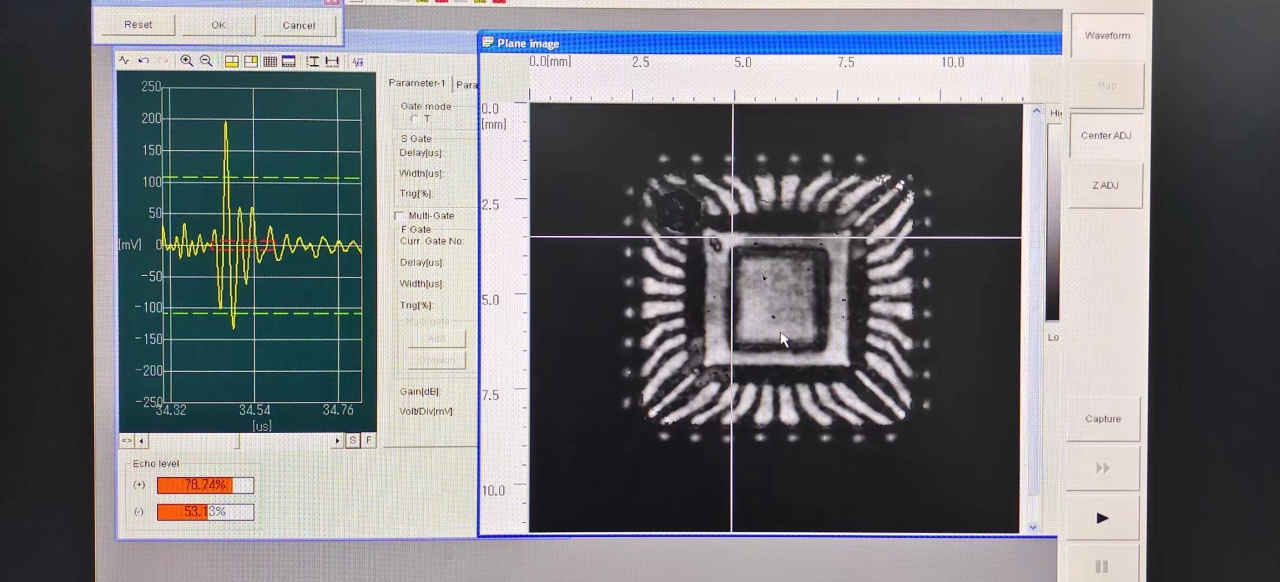Click the undo arrow icon
This screenshot has width=1280, height=582.
144,61
